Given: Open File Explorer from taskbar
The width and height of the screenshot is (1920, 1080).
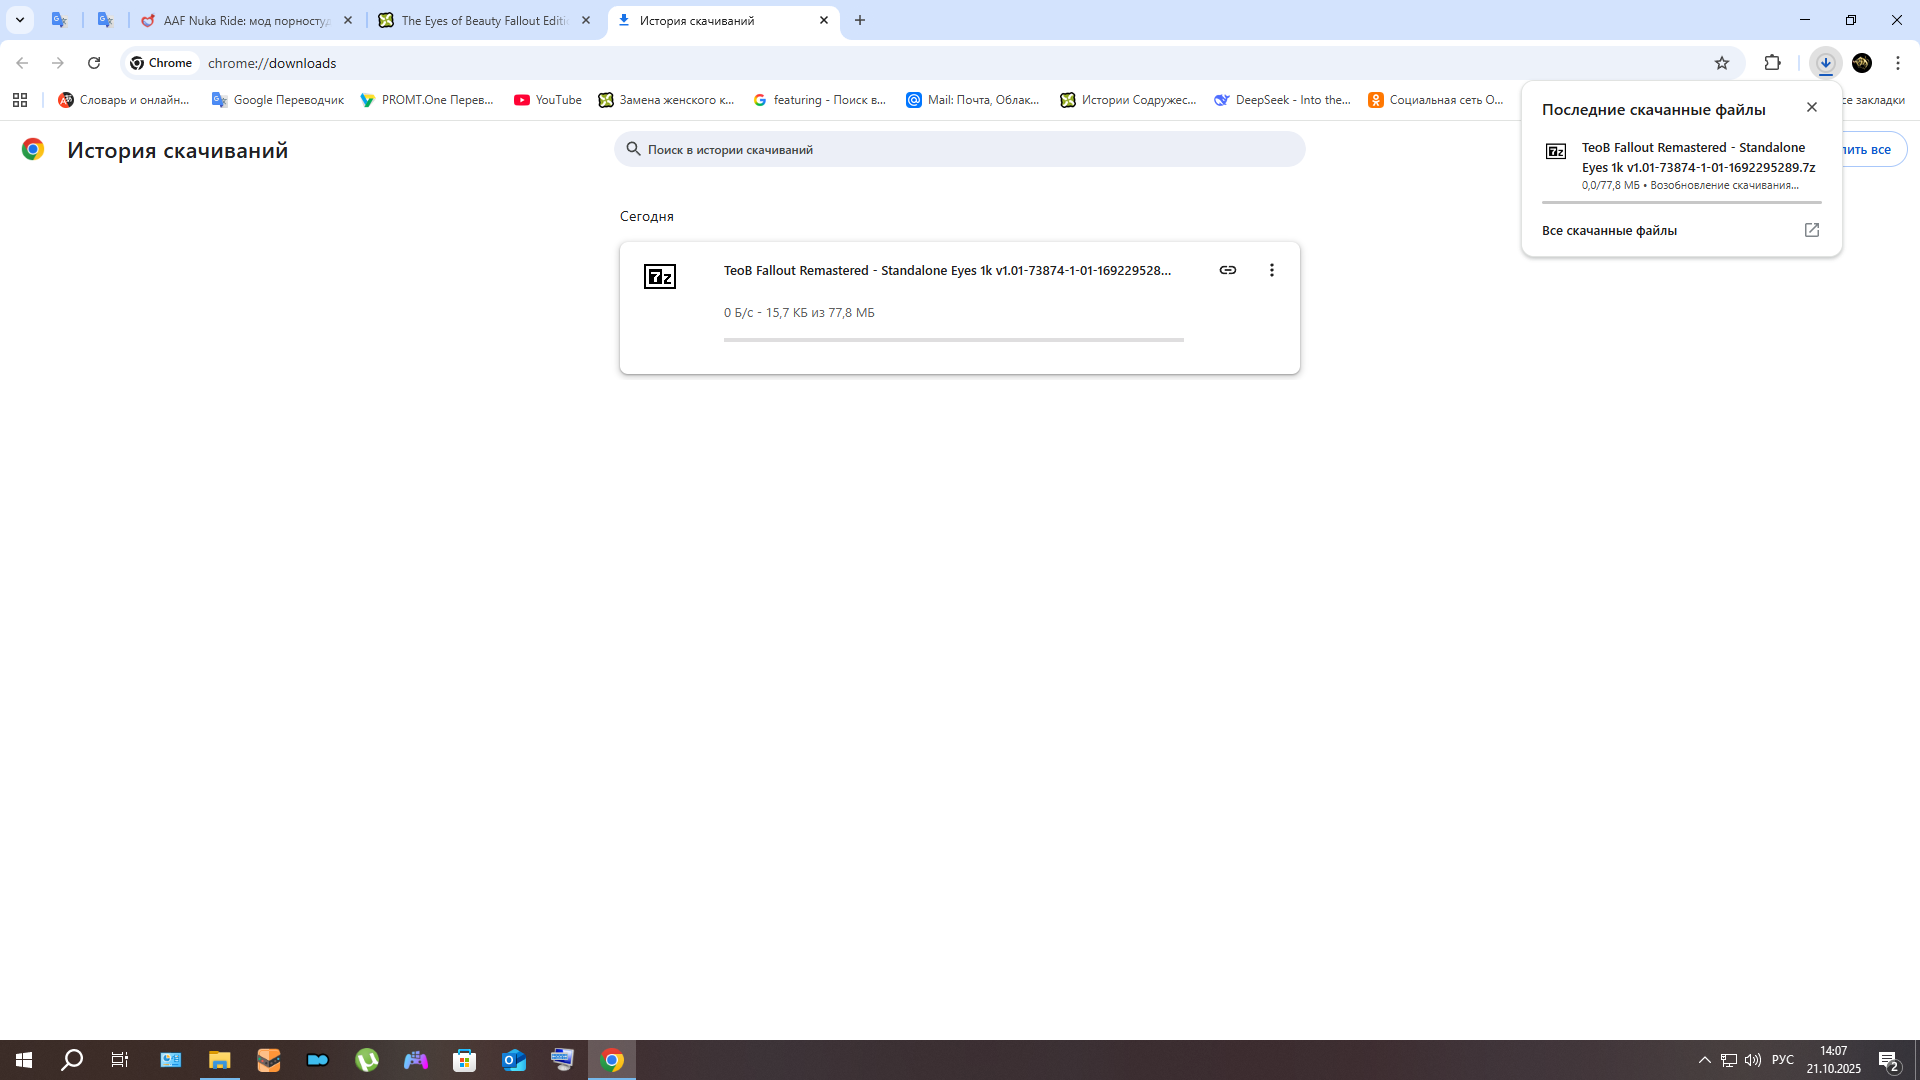Looking at the screenshot, I should point(219,1060).
